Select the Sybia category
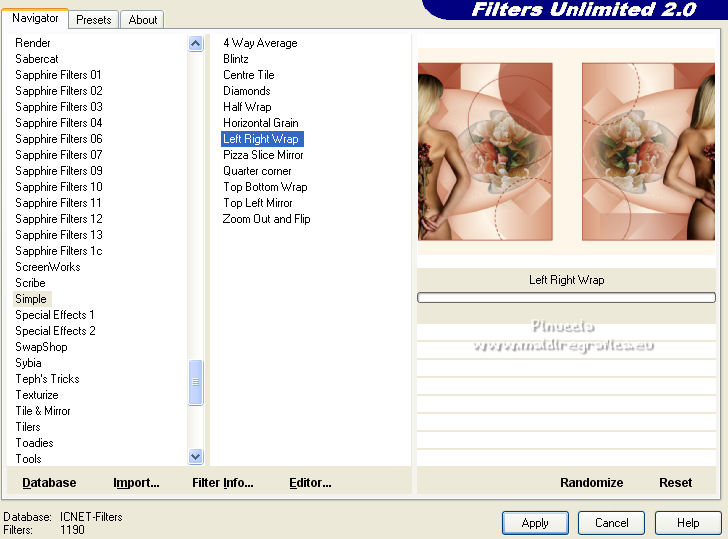The image size is (728, 539). click(28, 363)
